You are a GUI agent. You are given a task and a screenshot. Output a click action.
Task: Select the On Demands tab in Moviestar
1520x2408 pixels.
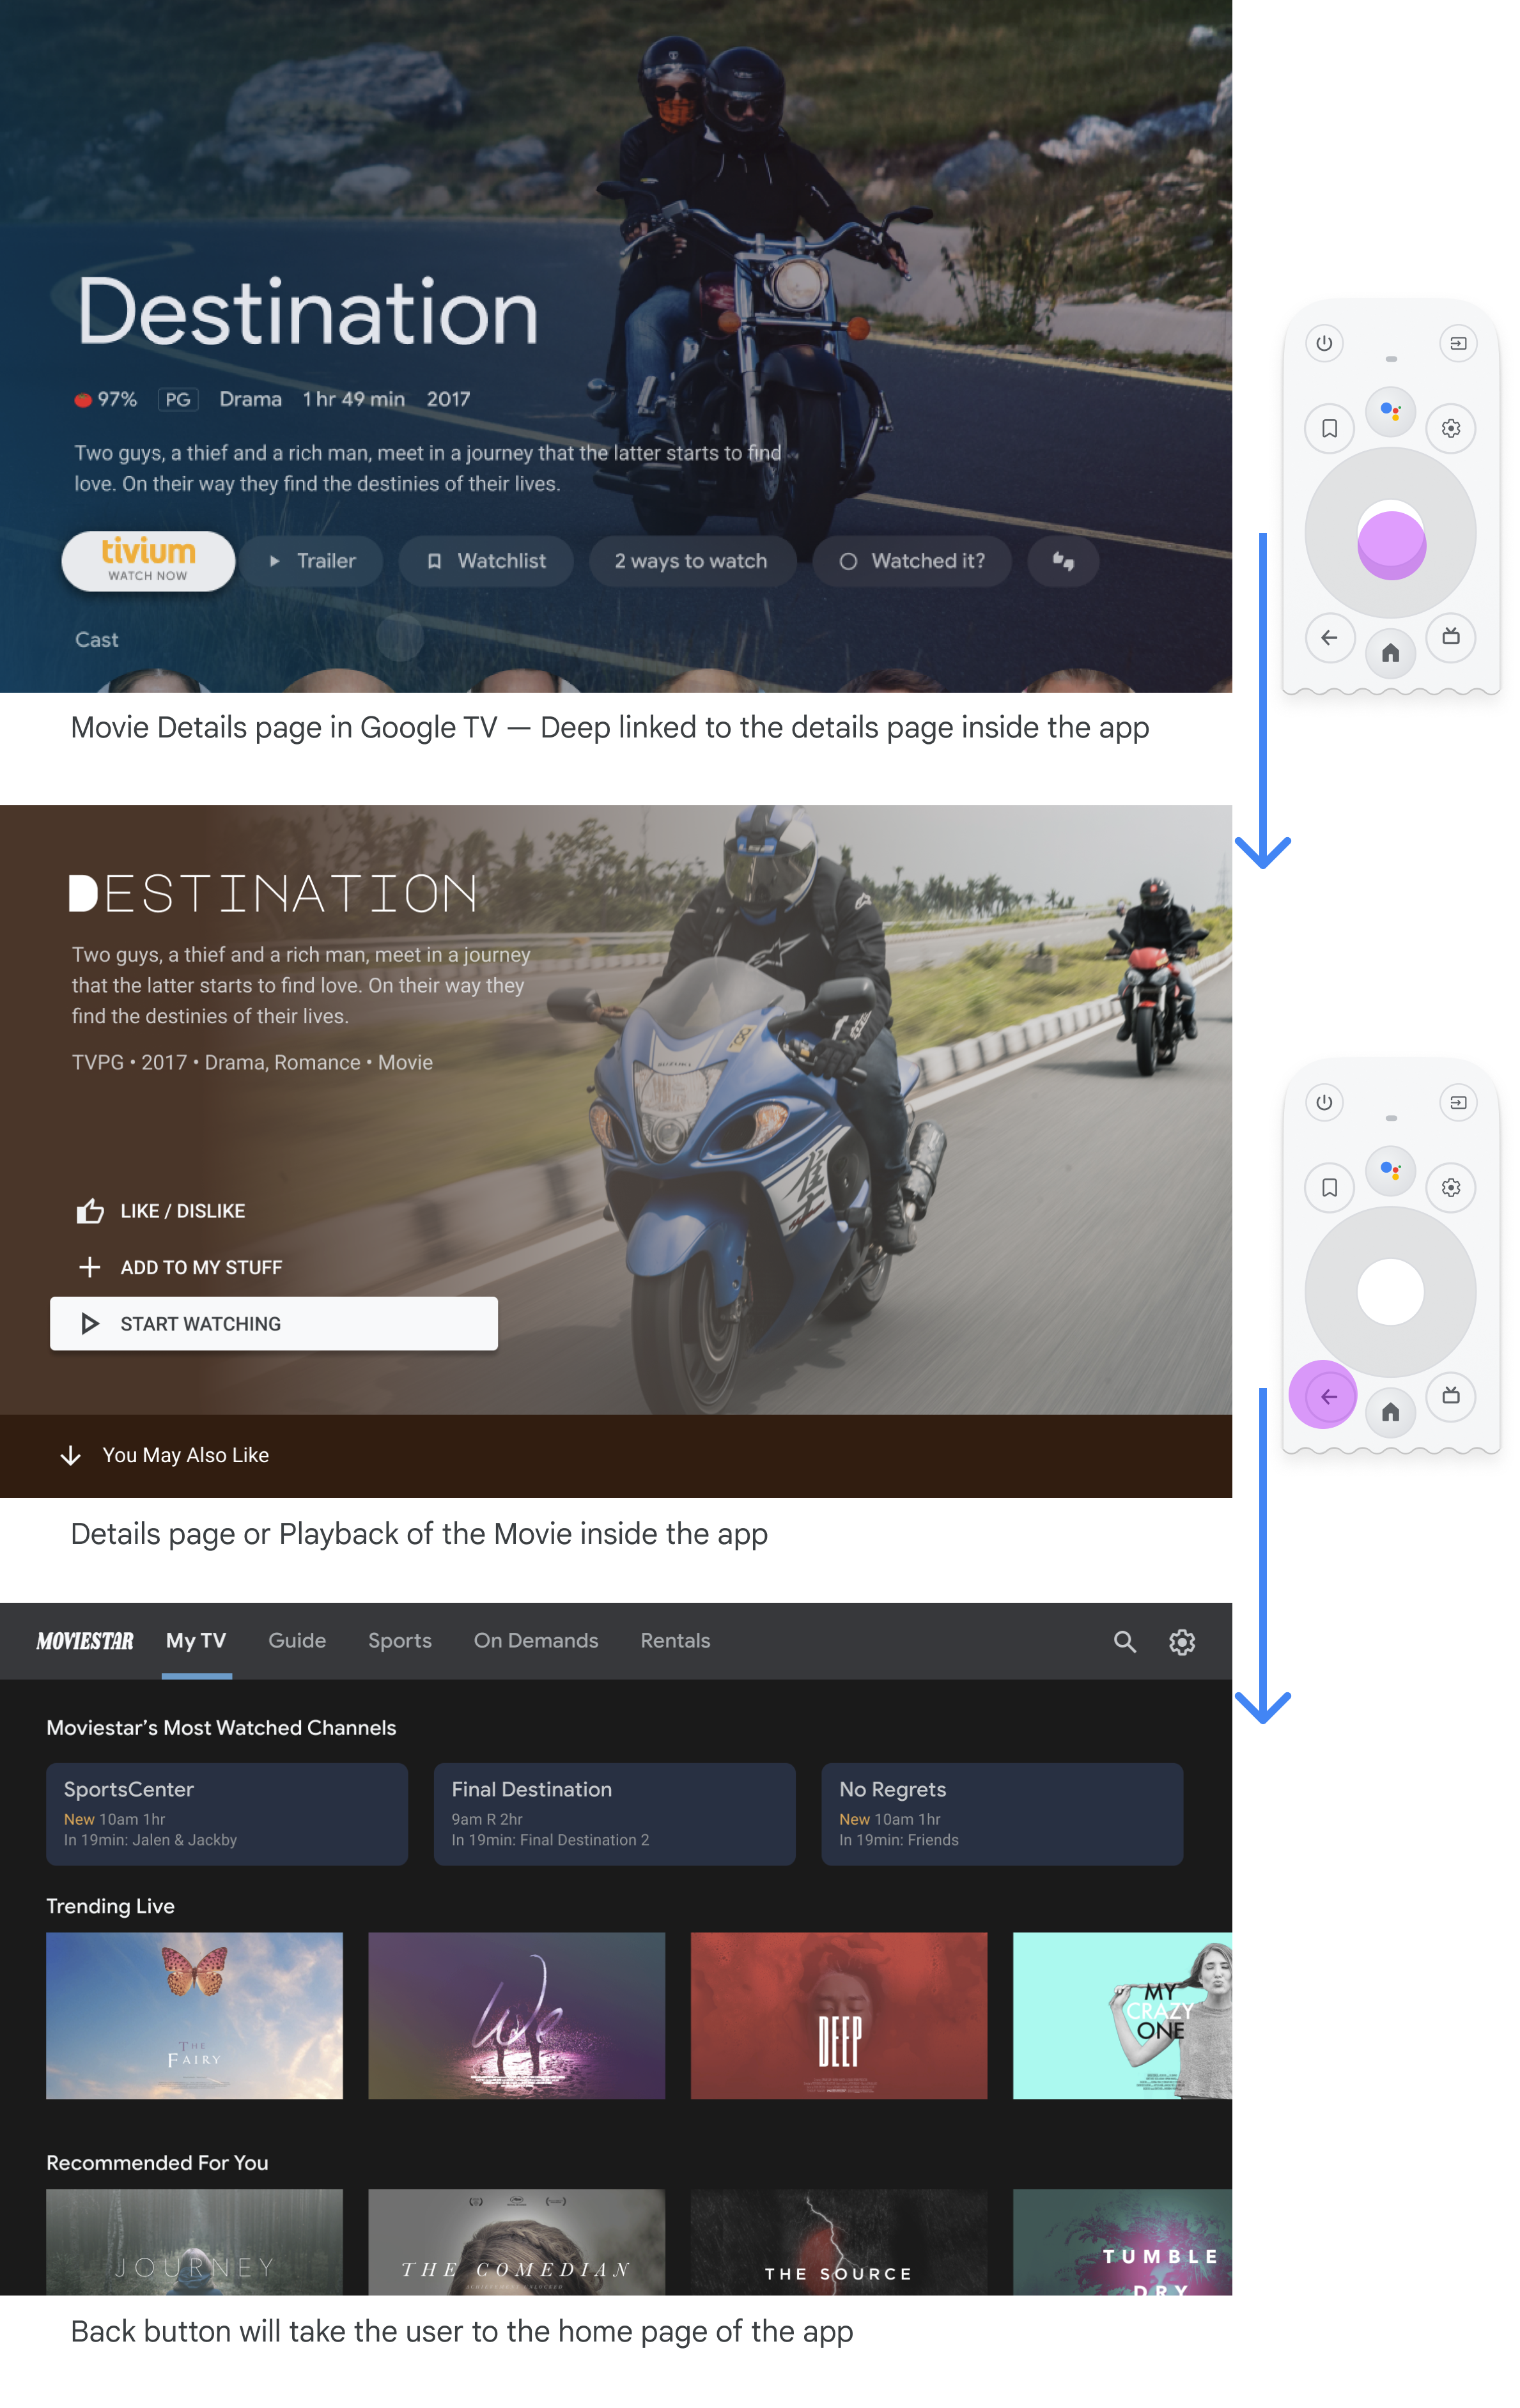(536, 1640)
